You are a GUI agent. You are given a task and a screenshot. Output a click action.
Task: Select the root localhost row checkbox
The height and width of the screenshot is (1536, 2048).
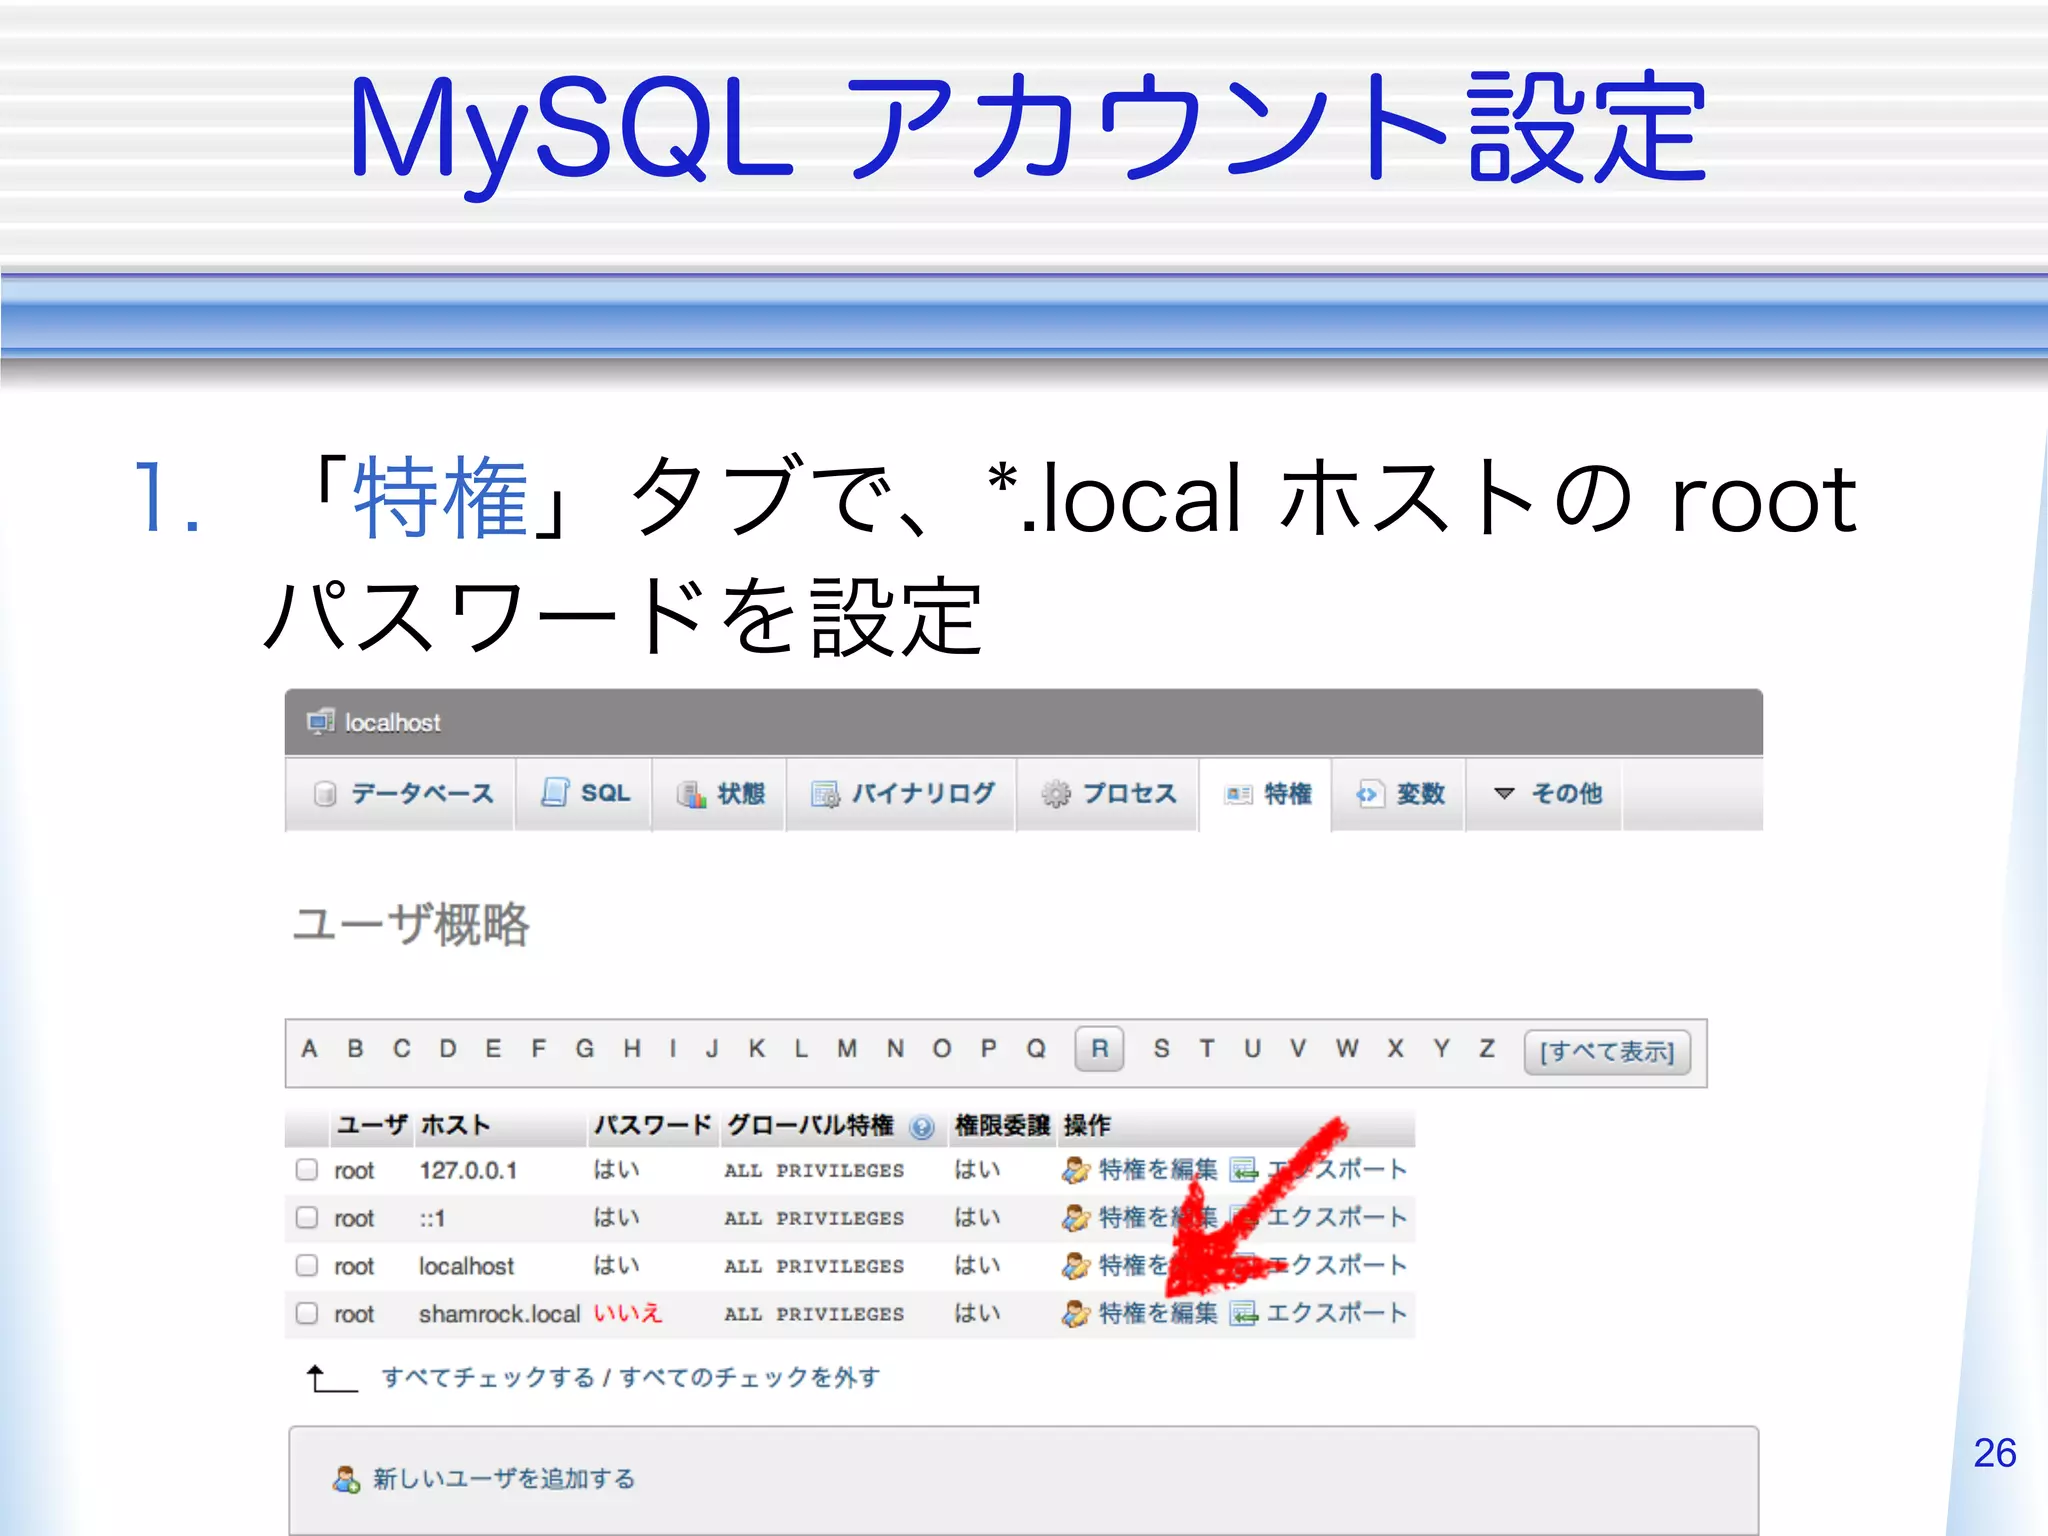[307, 1265]
